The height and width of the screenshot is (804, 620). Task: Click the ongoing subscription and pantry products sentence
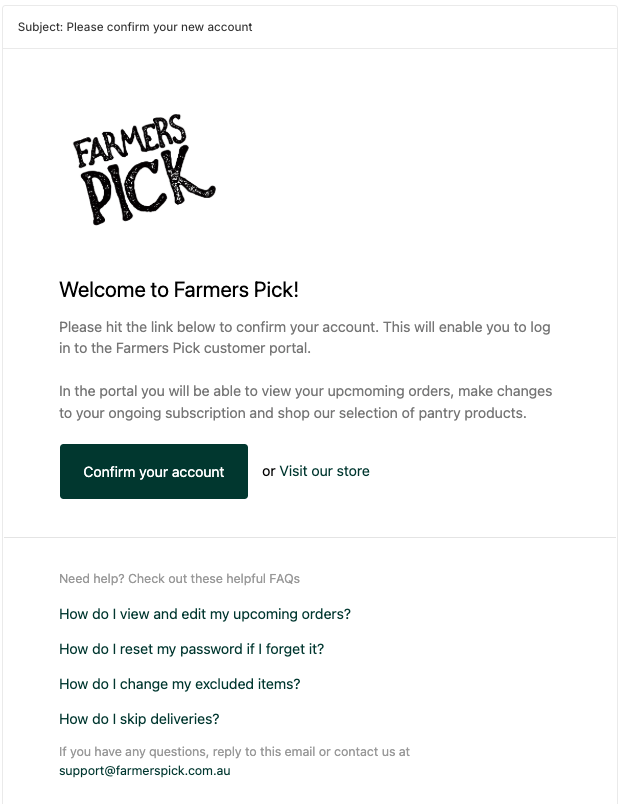click(293, 413)
